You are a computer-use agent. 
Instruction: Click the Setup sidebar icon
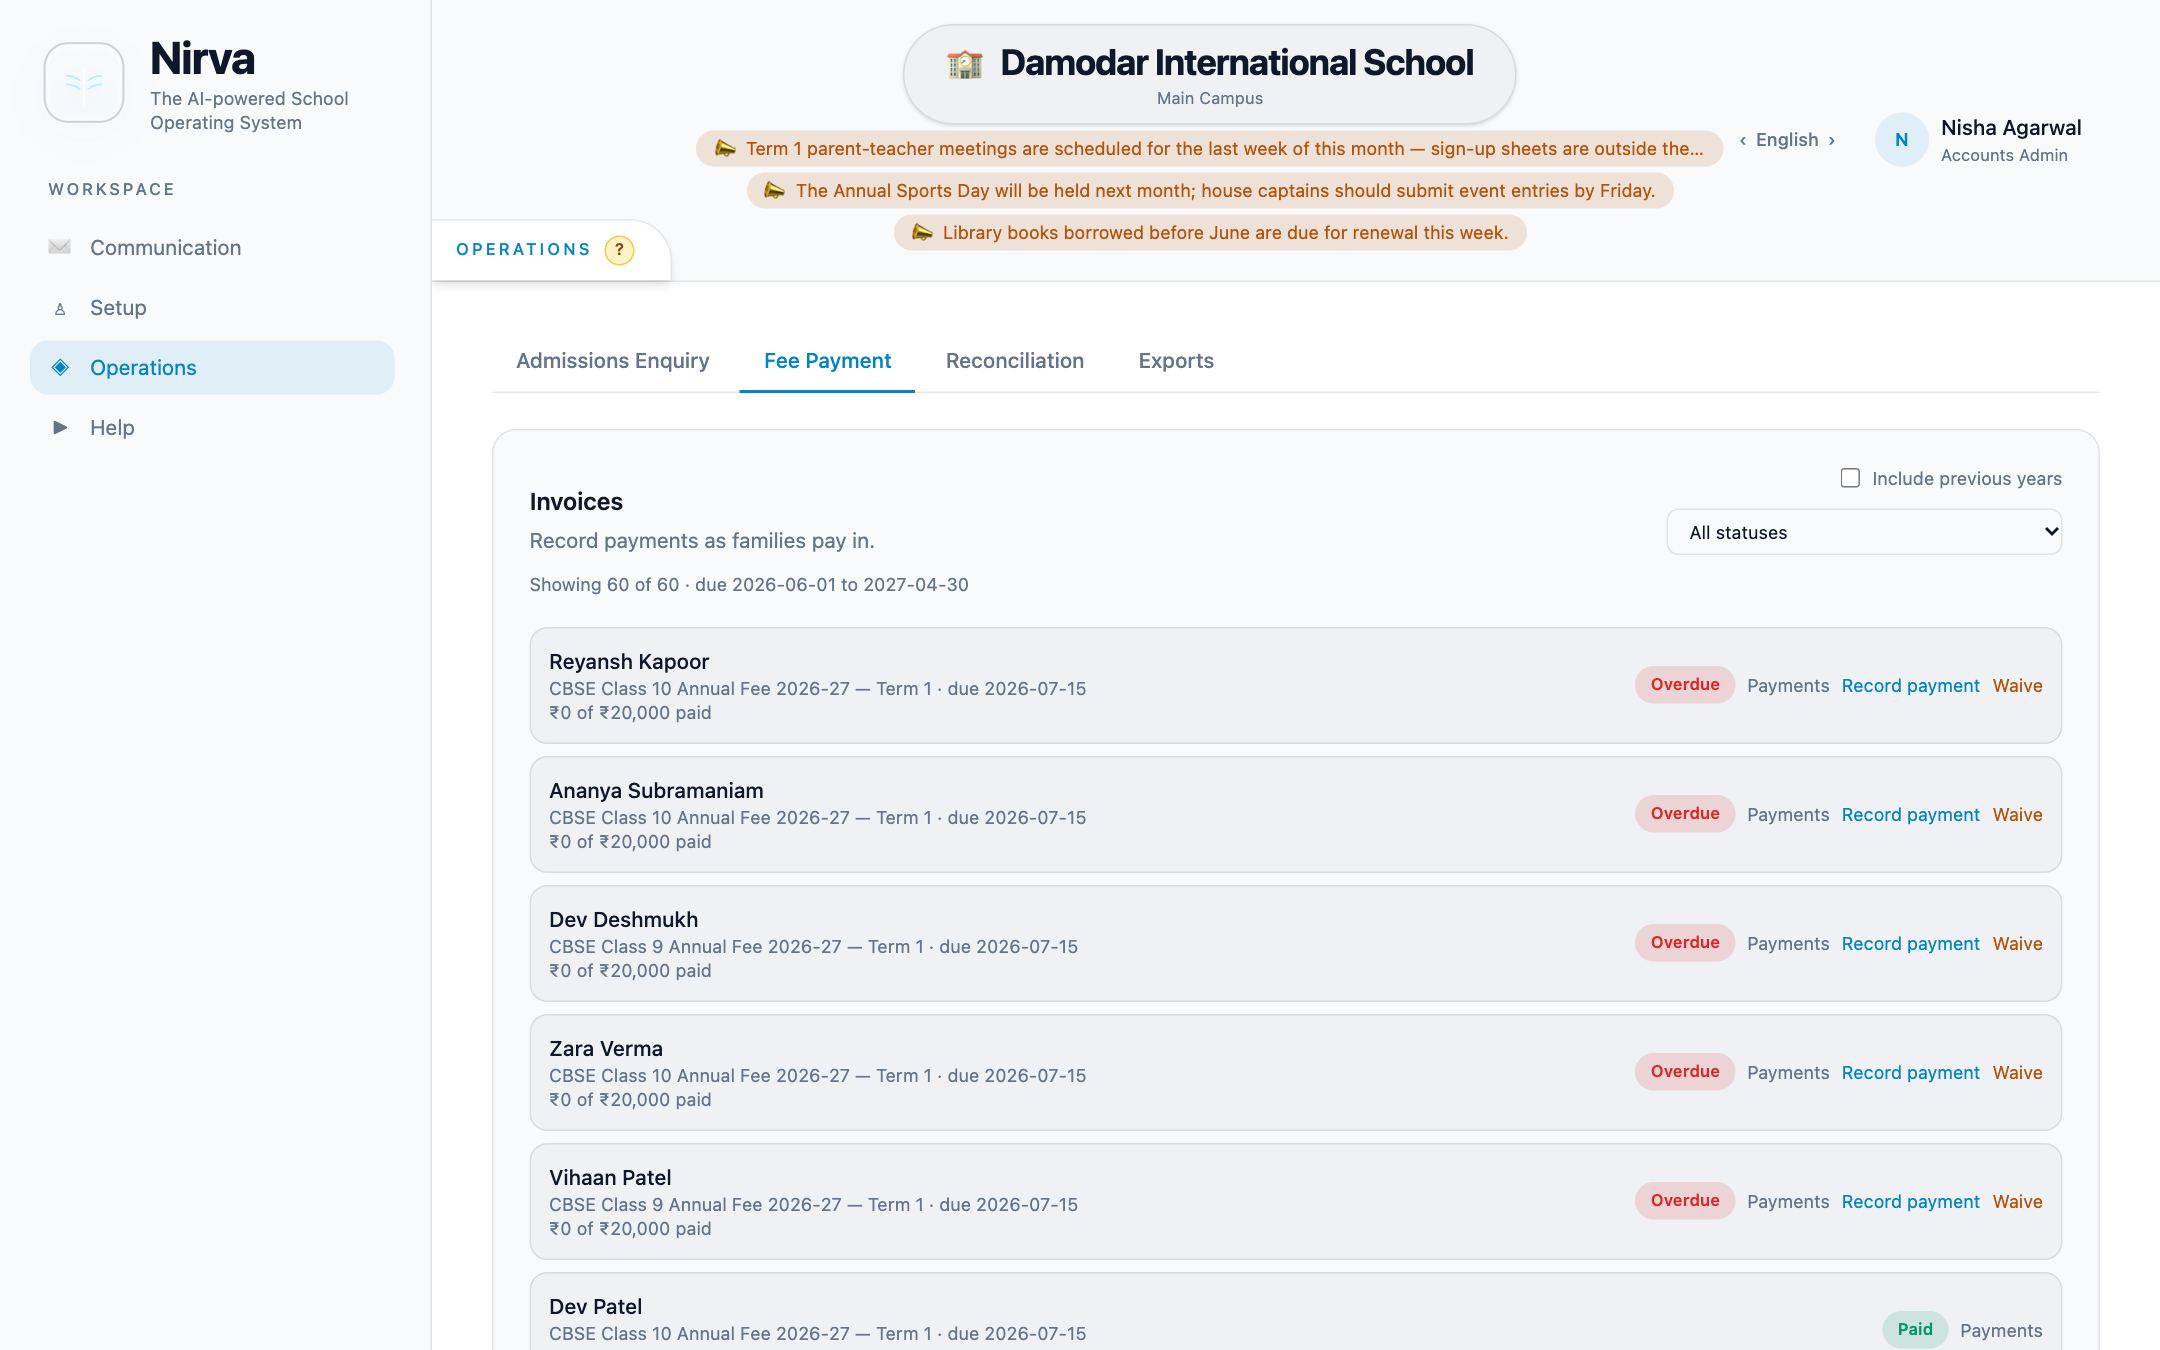[60, 308]
